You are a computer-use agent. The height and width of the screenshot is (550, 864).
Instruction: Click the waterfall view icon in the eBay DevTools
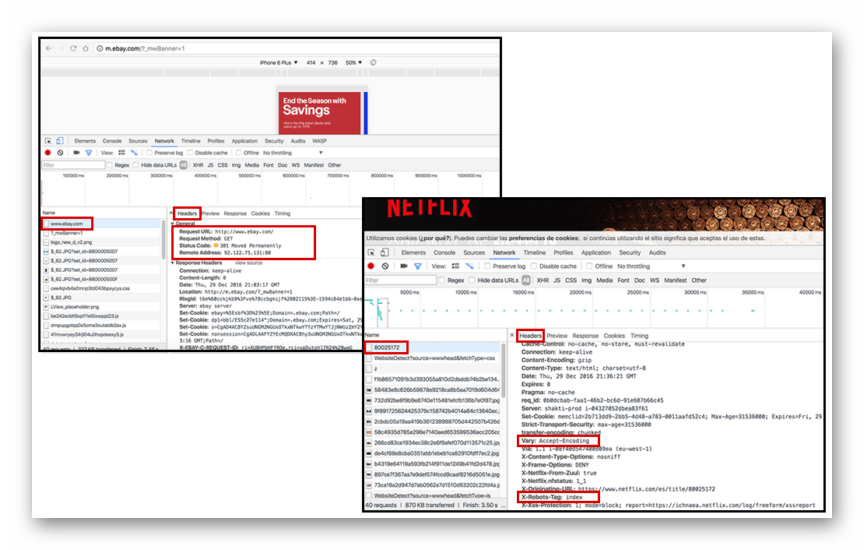[x=134, y=153]
